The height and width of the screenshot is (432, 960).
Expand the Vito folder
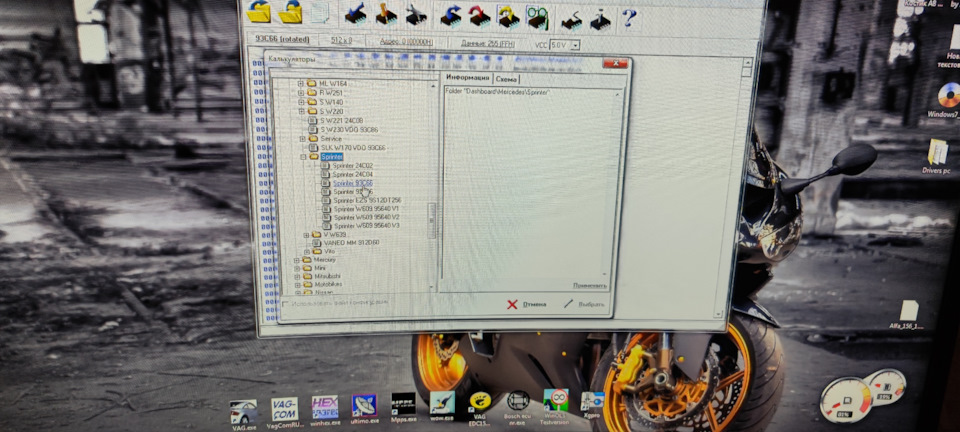pos(306,251)
